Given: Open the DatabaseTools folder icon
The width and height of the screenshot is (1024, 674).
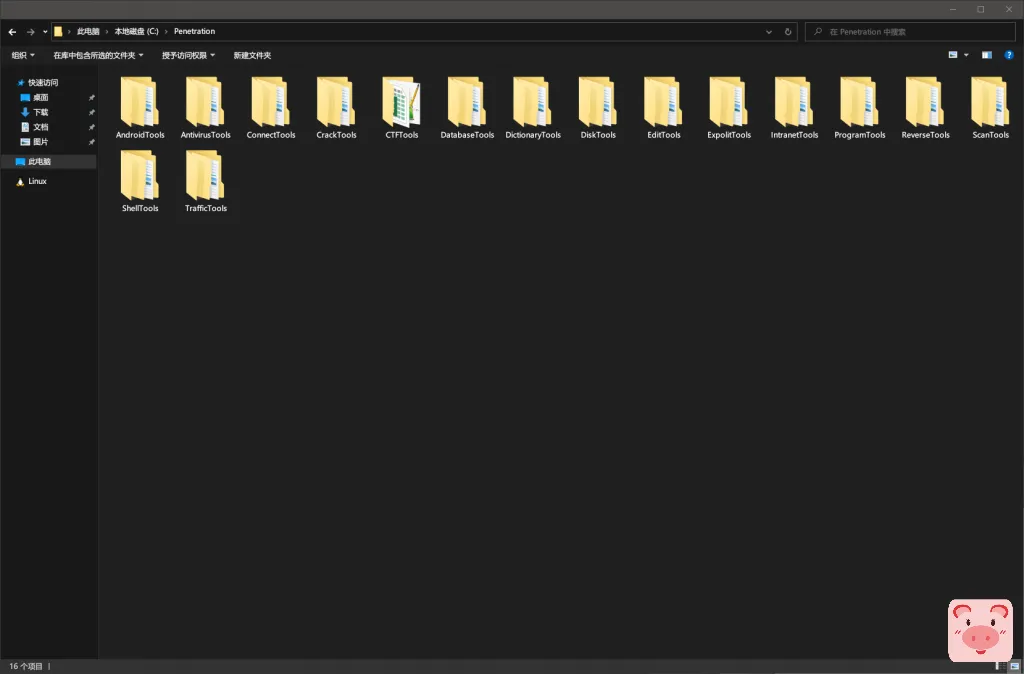Looking at the screenshot, I should click(467, 101).
